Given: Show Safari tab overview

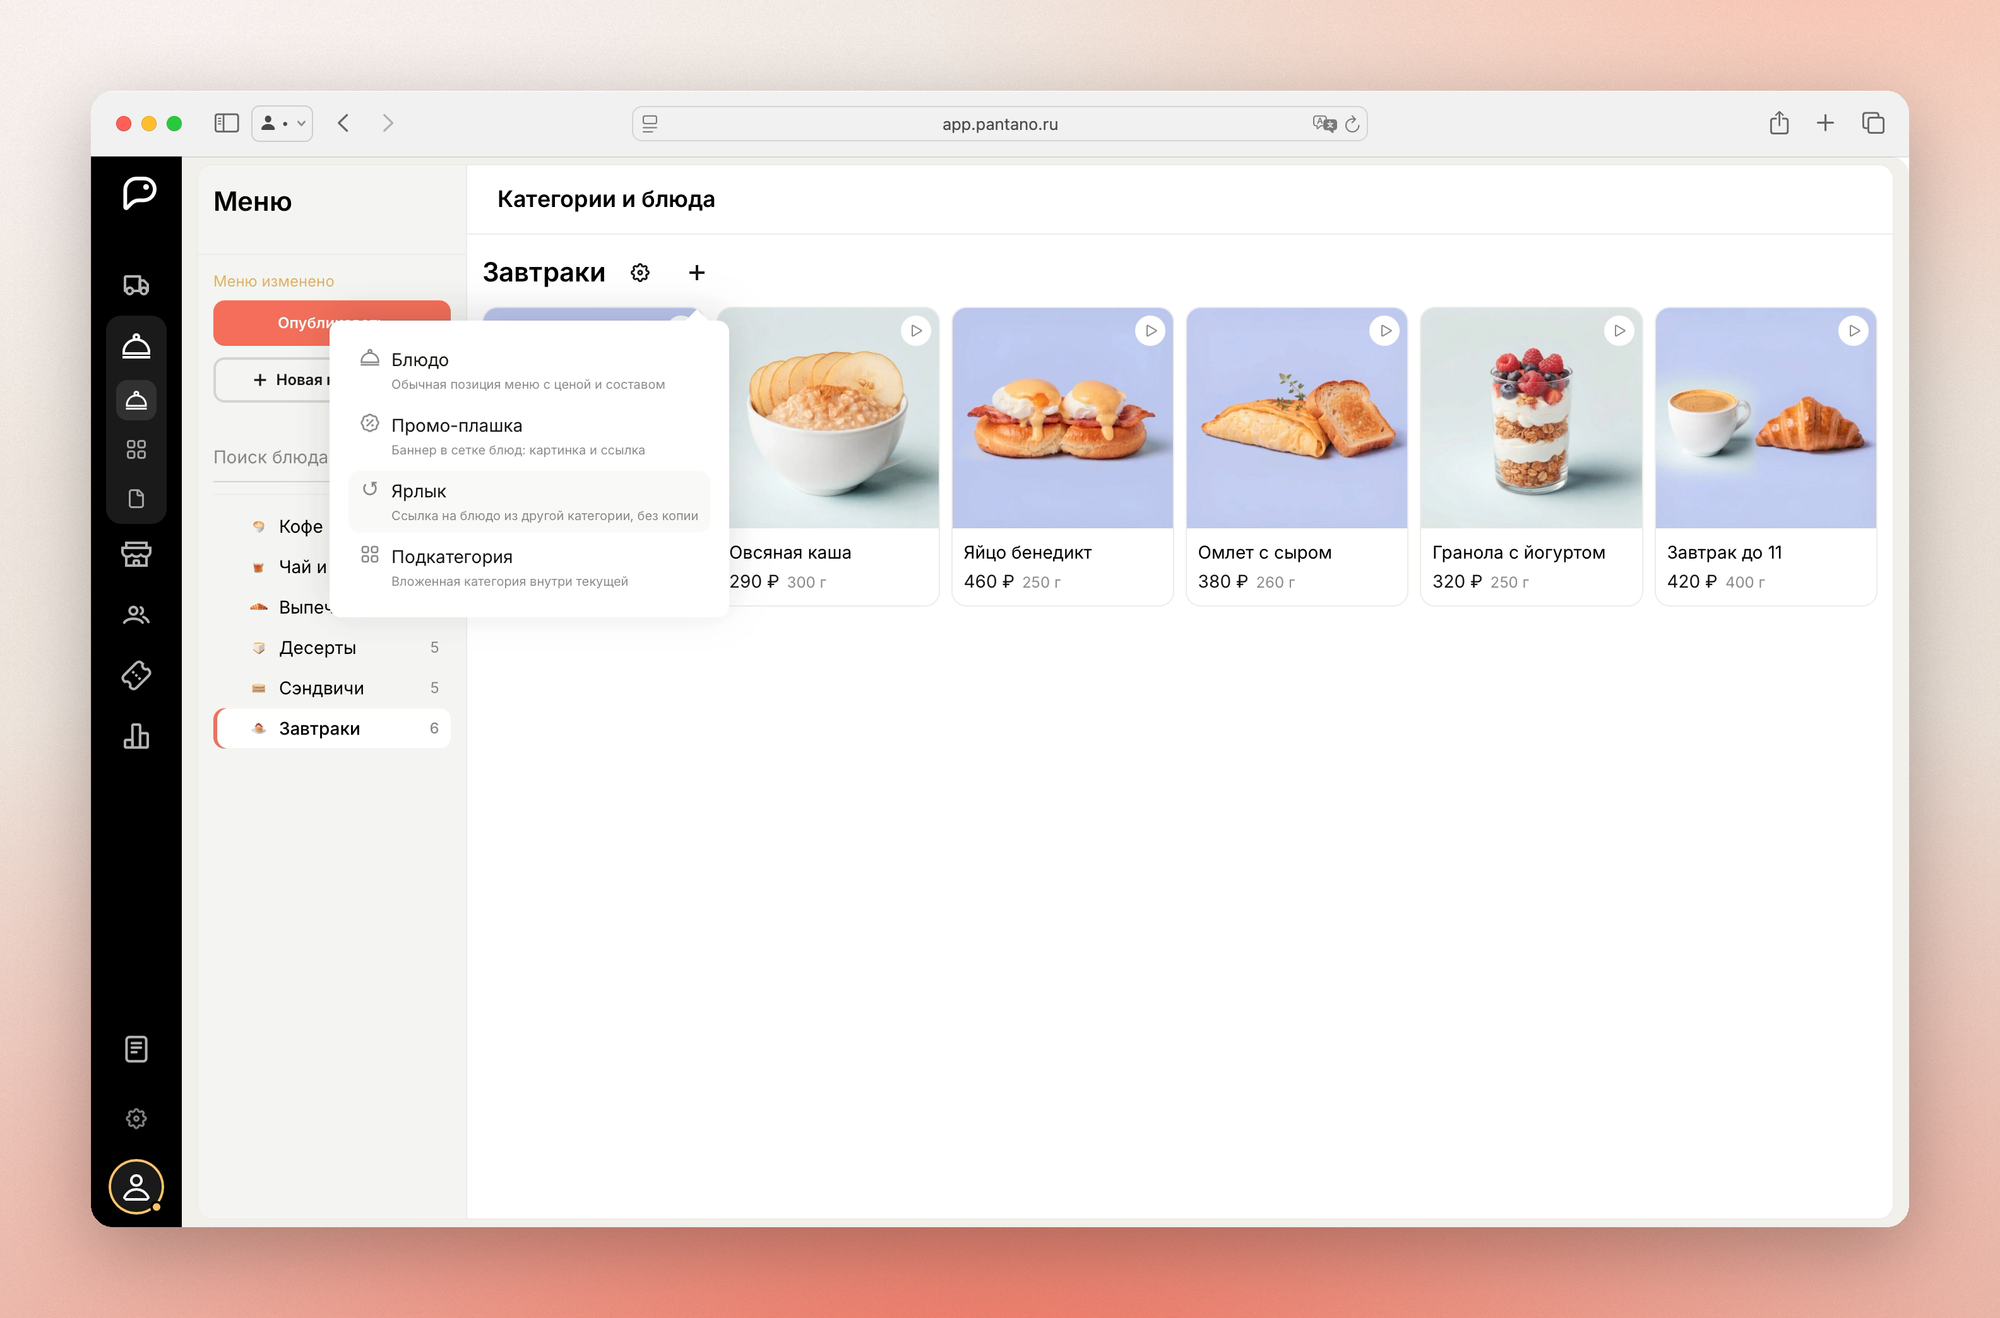Looking at the screenshot, I should (1873, 123).
